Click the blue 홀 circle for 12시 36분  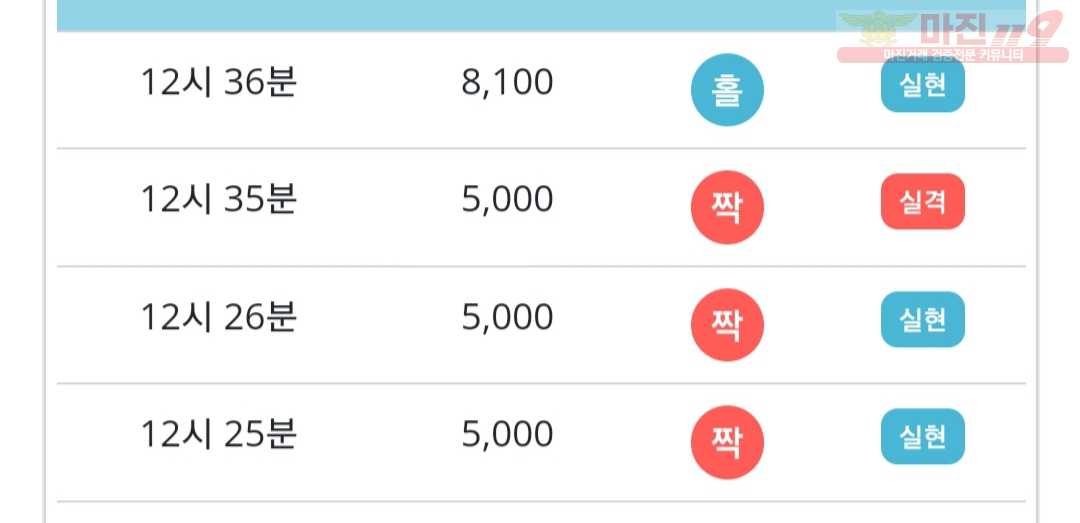727,90
